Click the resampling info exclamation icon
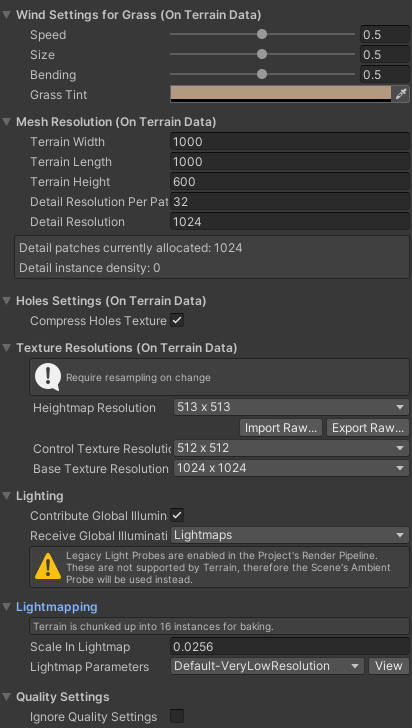The width and height of the screenshot is (412, 728). [x=48, y=377]
